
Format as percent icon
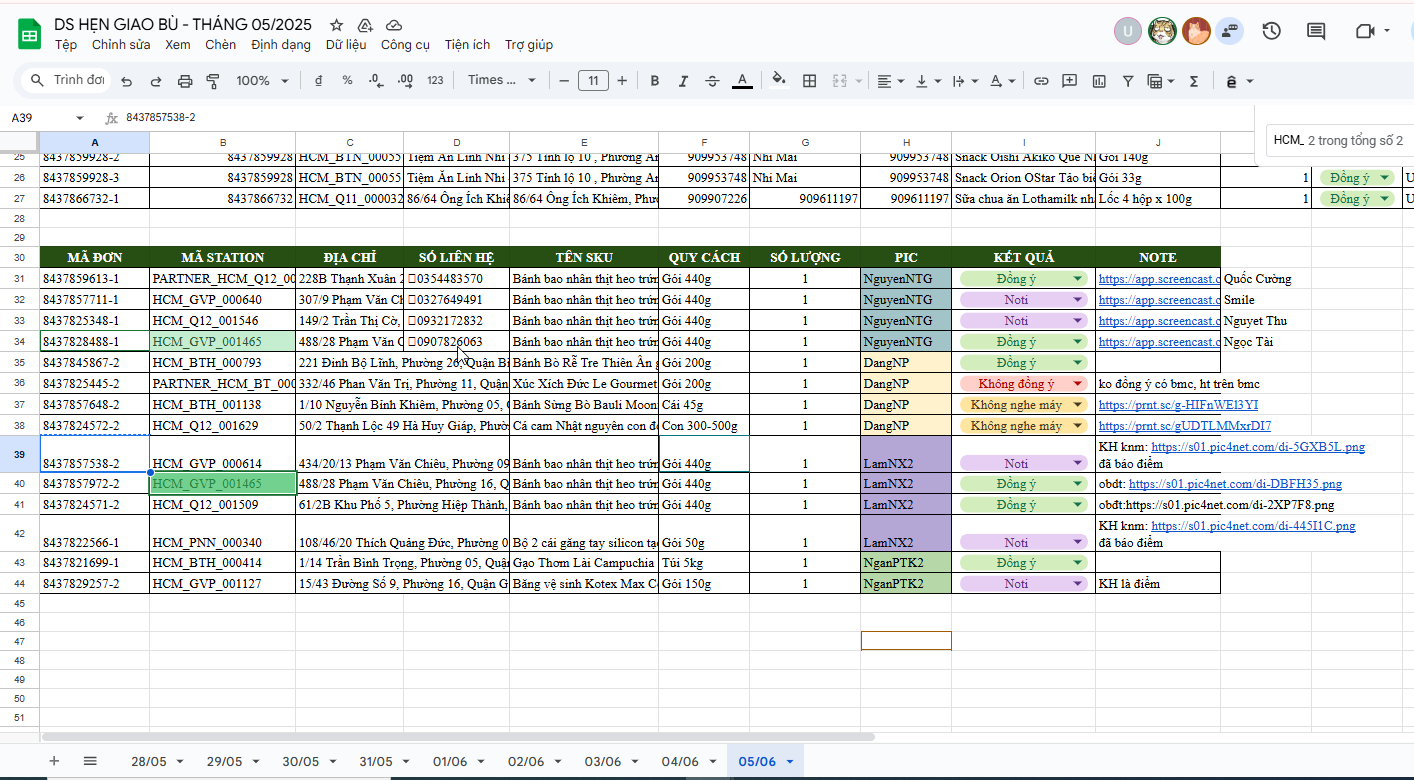(x=347, y=80)
